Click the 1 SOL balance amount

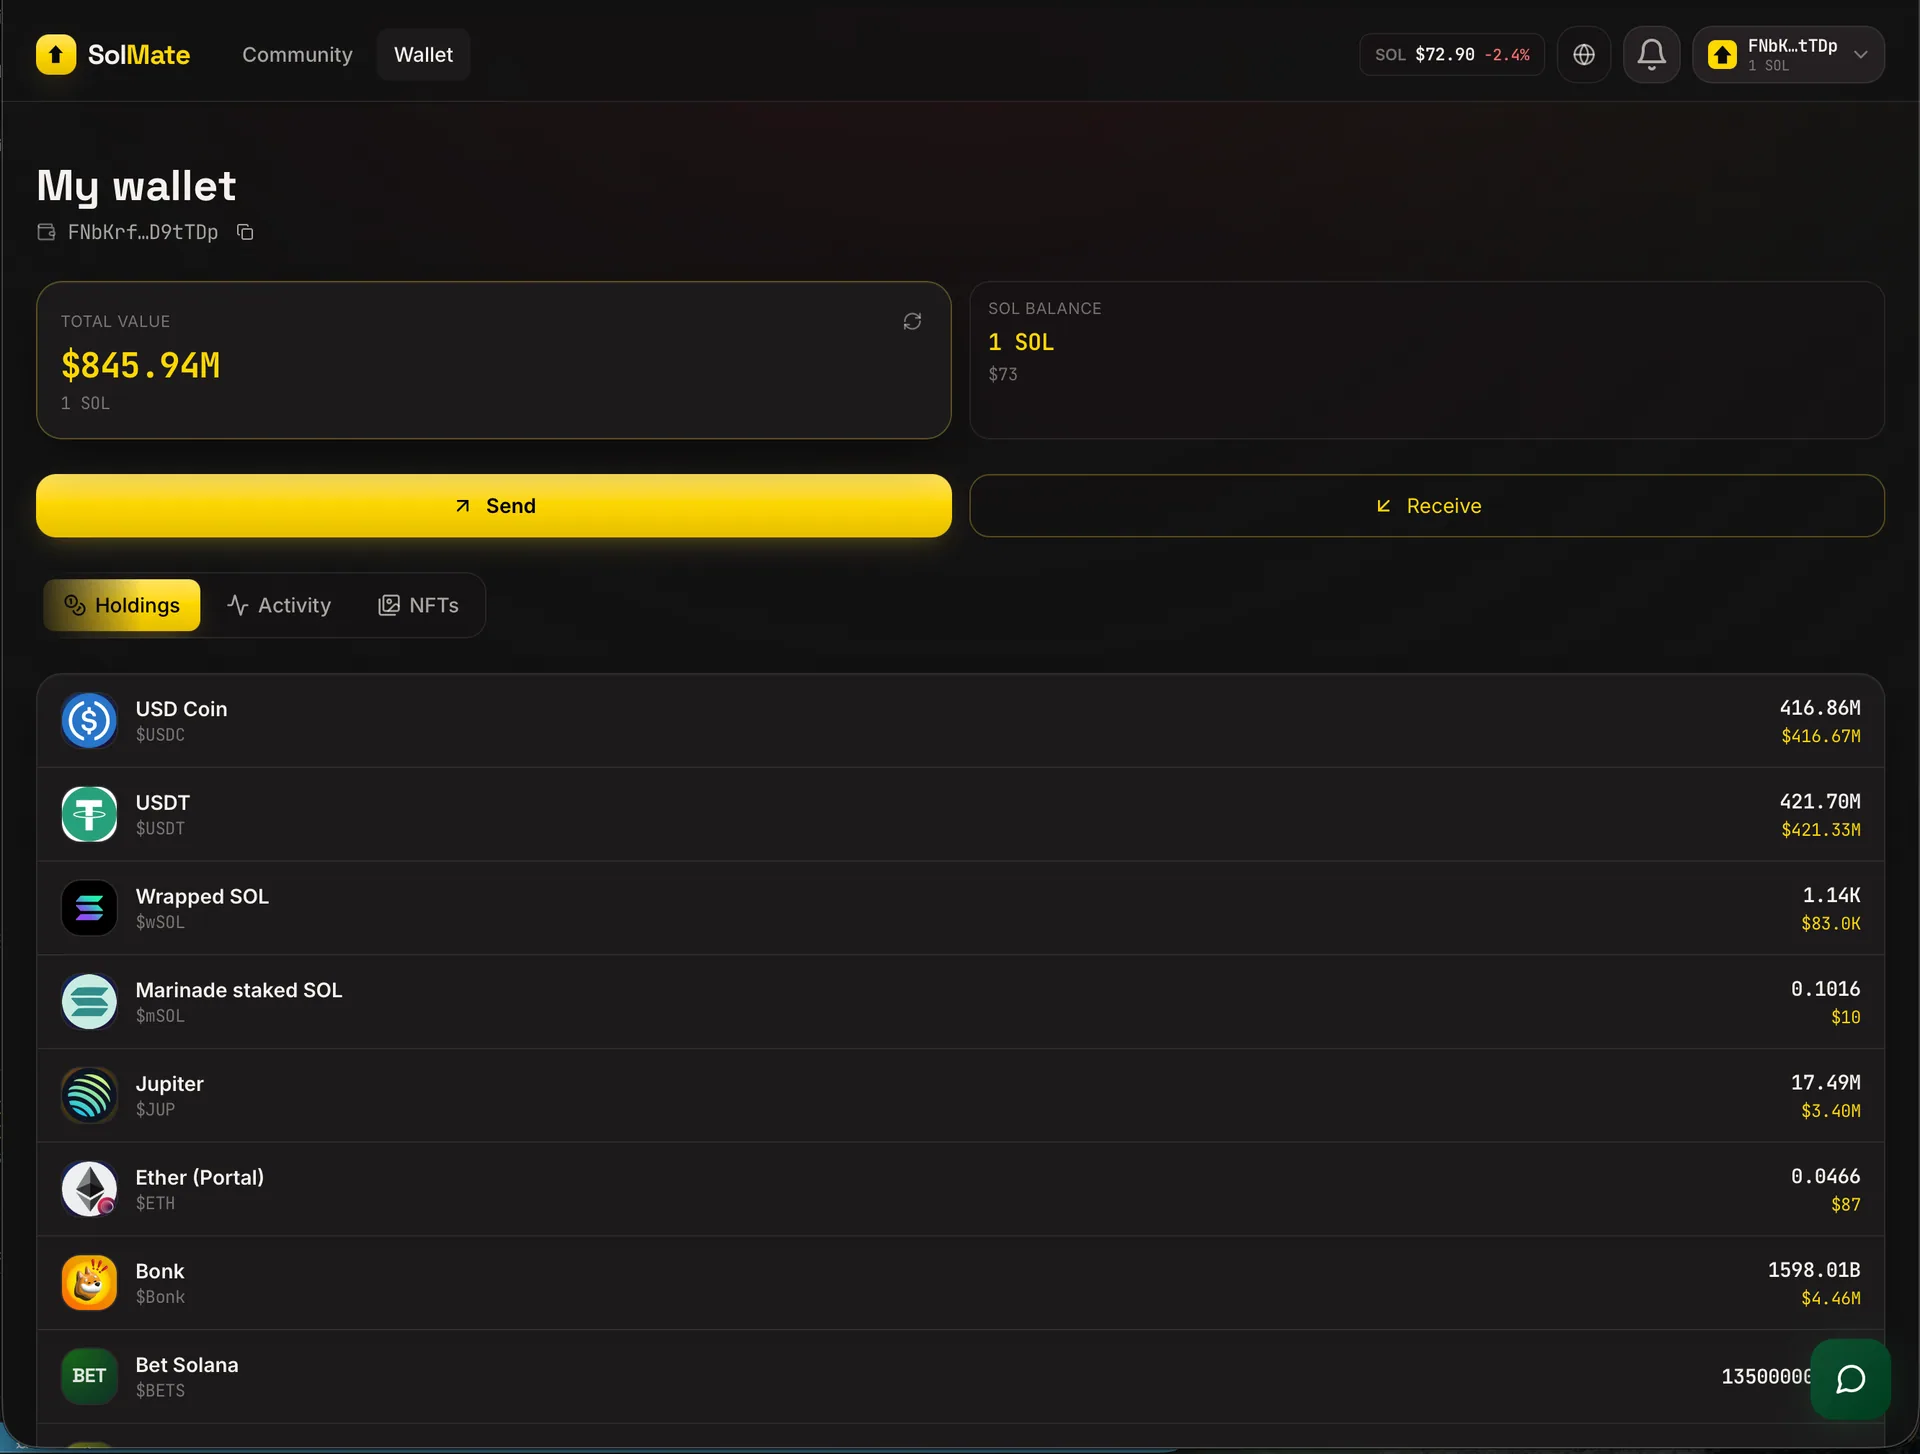(x=1021, y=342)
